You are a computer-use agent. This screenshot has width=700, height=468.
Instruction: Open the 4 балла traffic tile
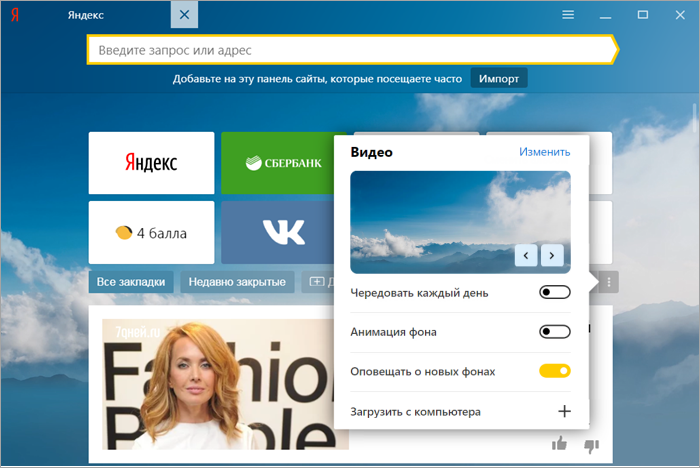(151, 232)
